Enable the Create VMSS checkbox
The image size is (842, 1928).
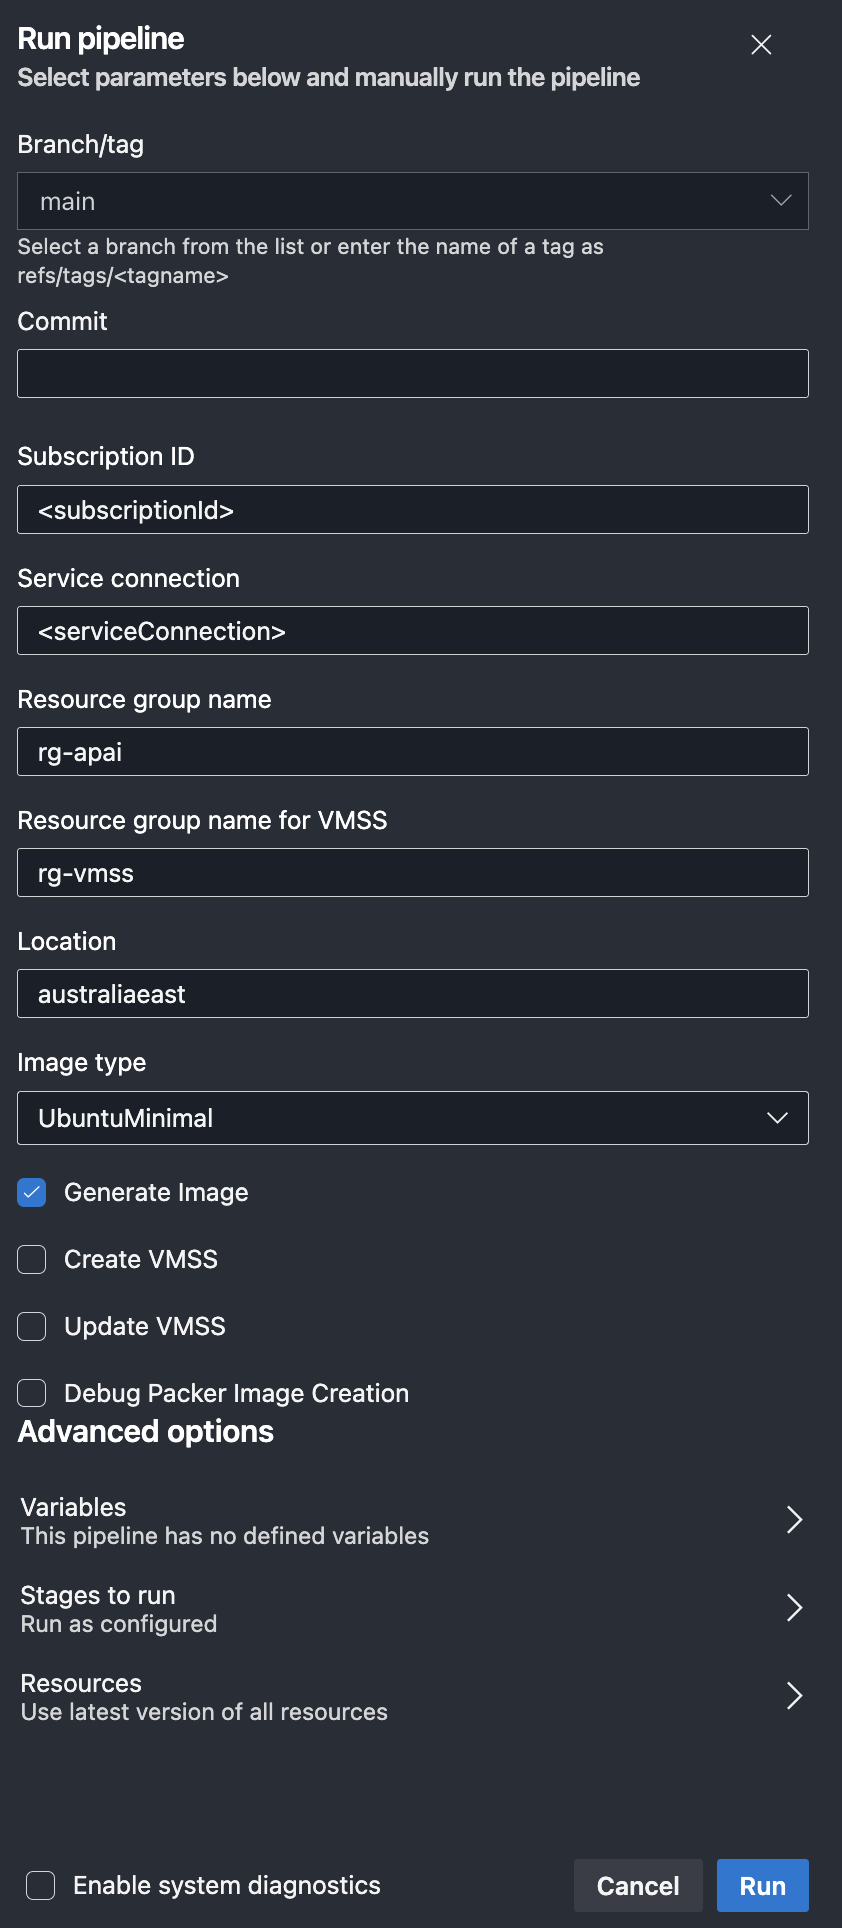[x=32, y=1259]
